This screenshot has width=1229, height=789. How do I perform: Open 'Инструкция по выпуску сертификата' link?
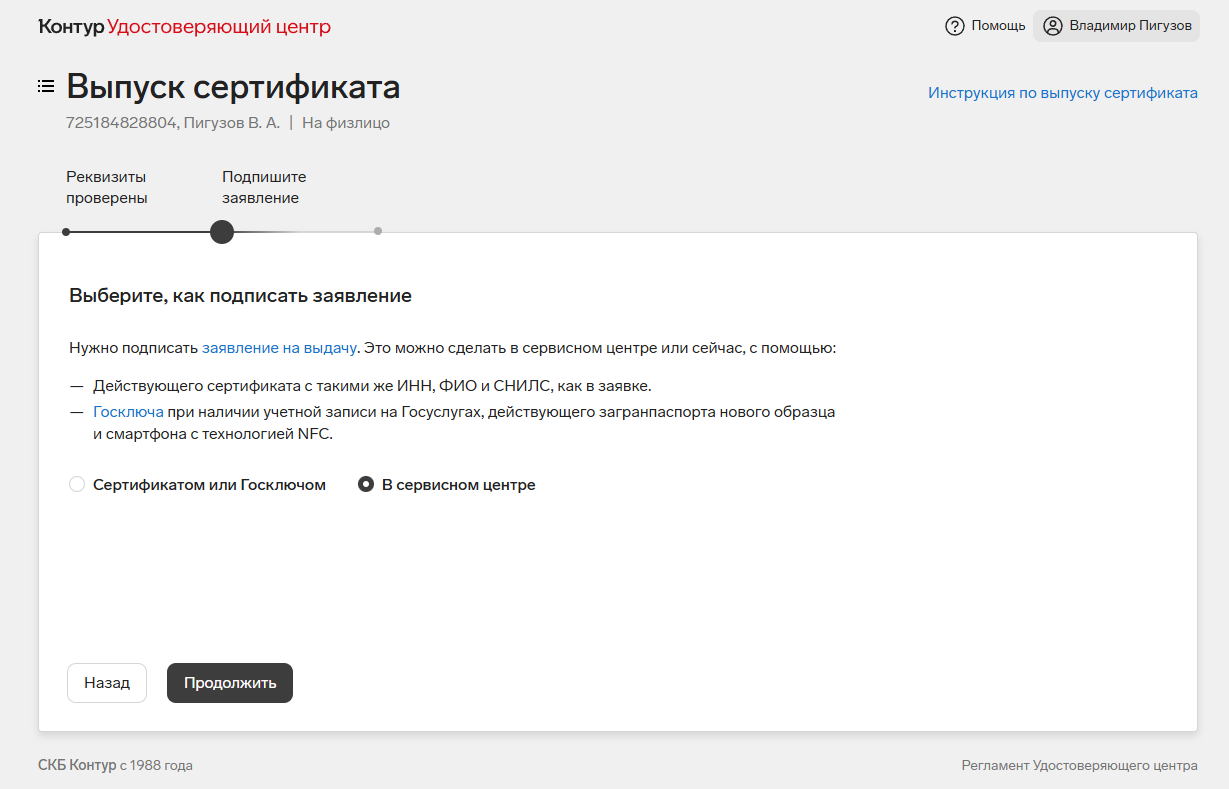tap(1062, 93)
